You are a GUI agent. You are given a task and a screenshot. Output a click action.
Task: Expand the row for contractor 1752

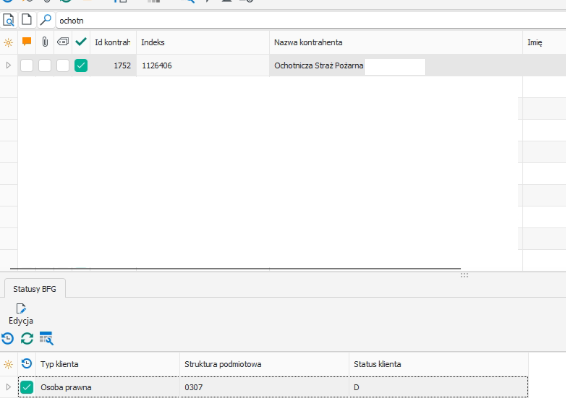pyautogui.click(x=8, y=65)
